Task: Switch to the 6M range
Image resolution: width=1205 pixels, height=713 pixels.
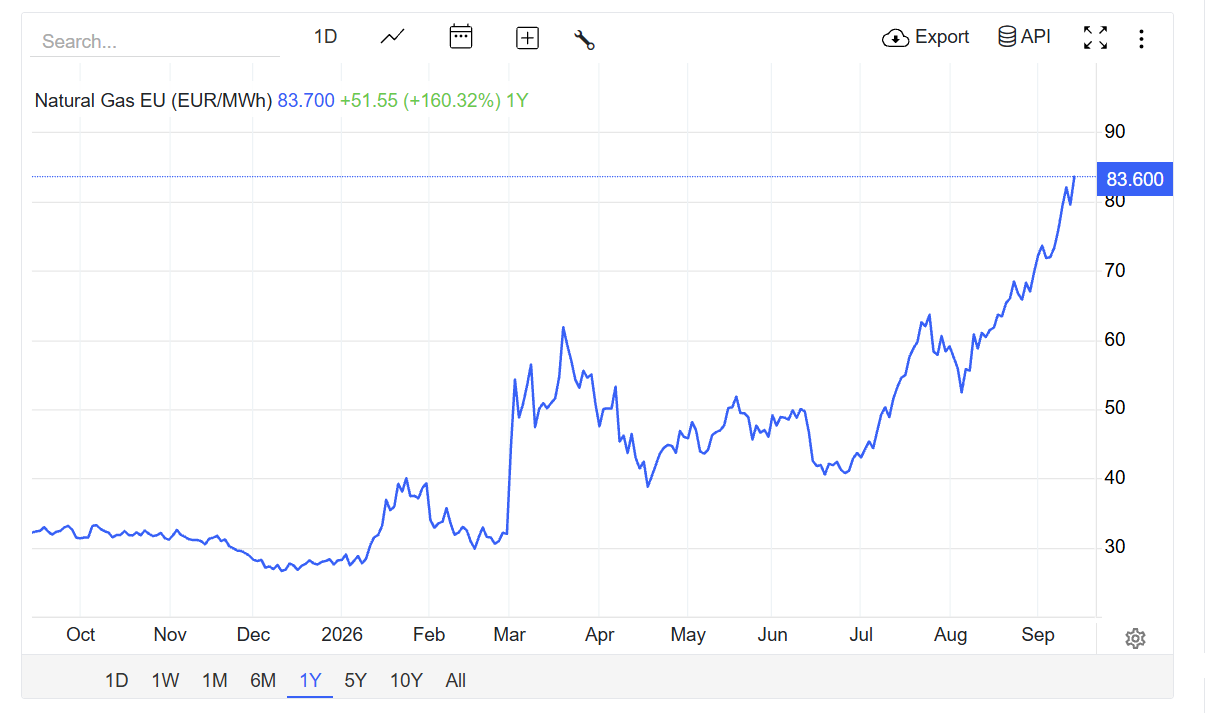Action: [x=263, y=681]
